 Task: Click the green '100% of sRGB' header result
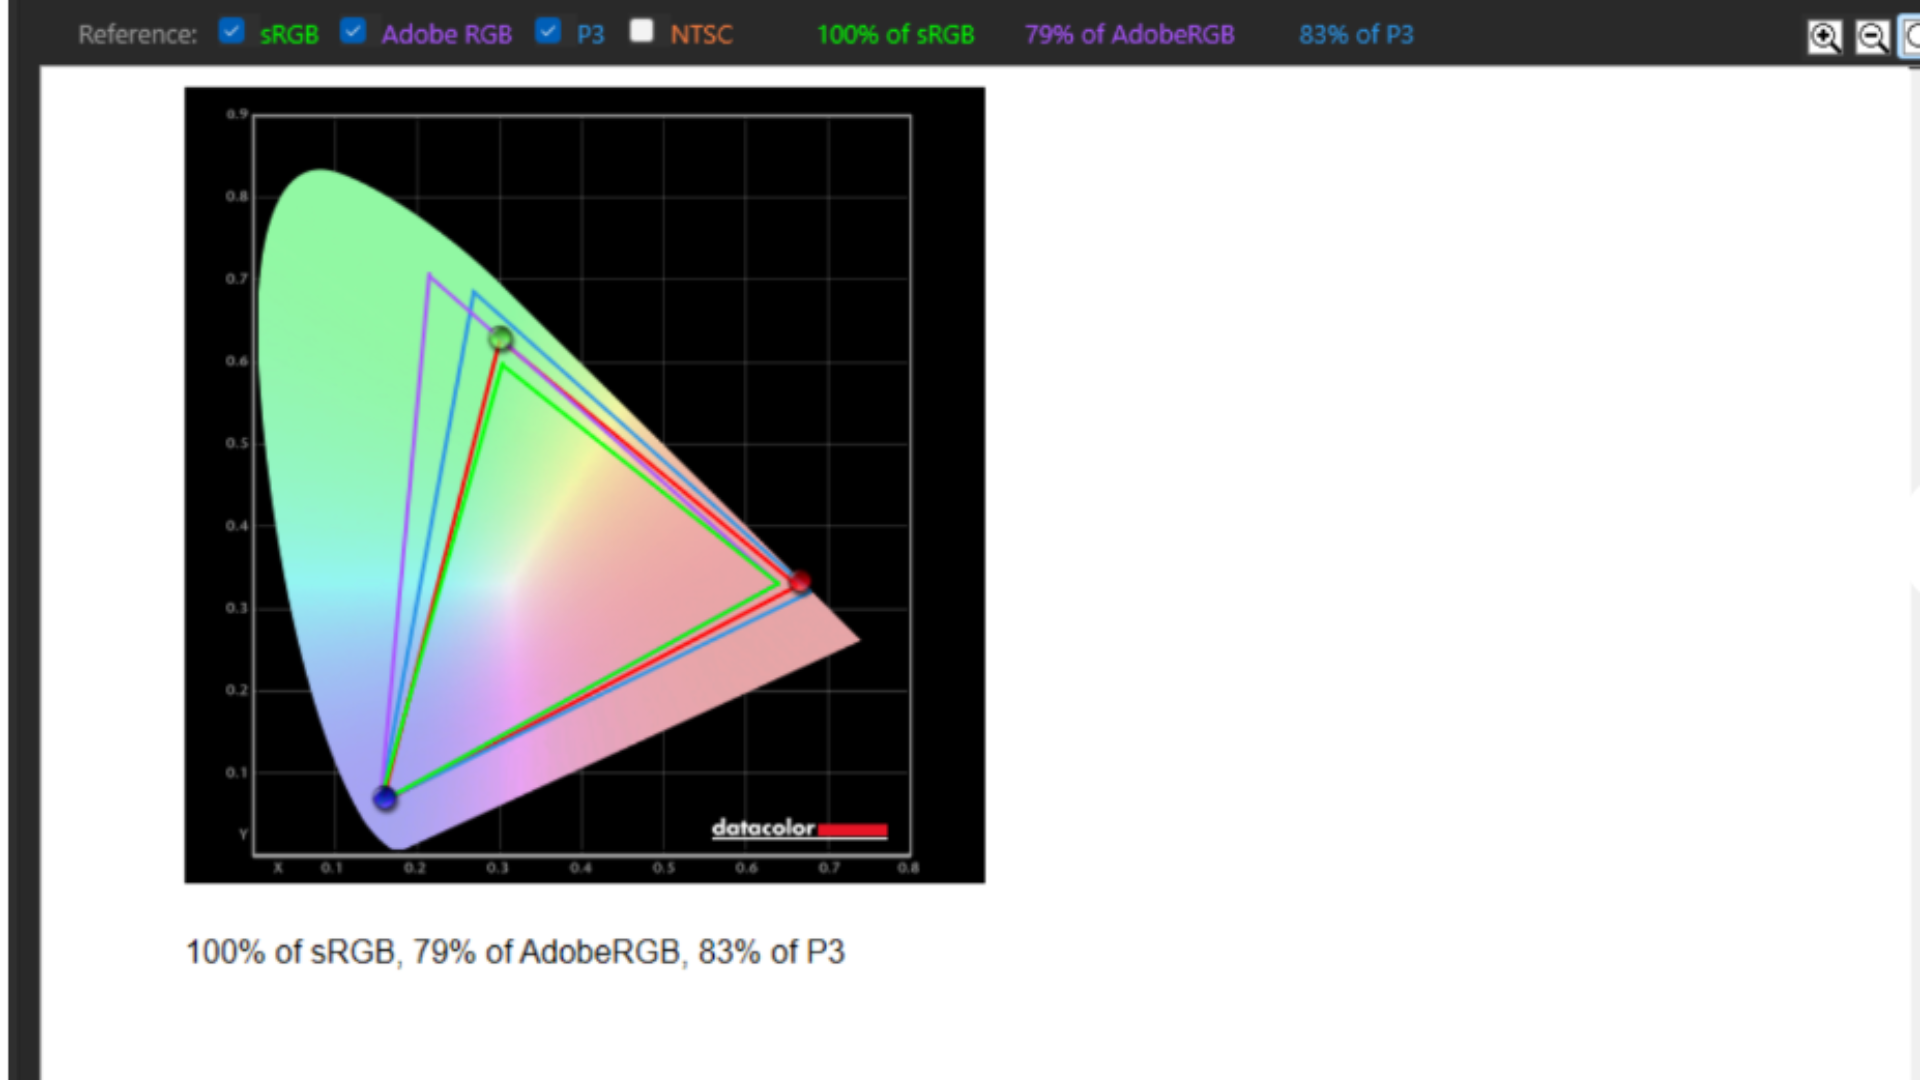point(895,35)
